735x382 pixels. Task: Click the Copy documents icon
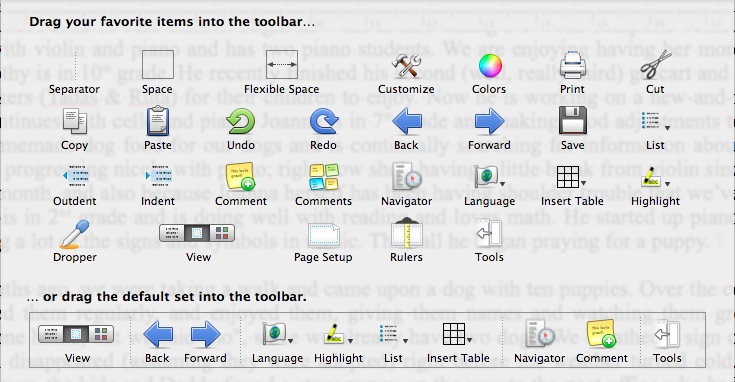click(x=75, y=121)
